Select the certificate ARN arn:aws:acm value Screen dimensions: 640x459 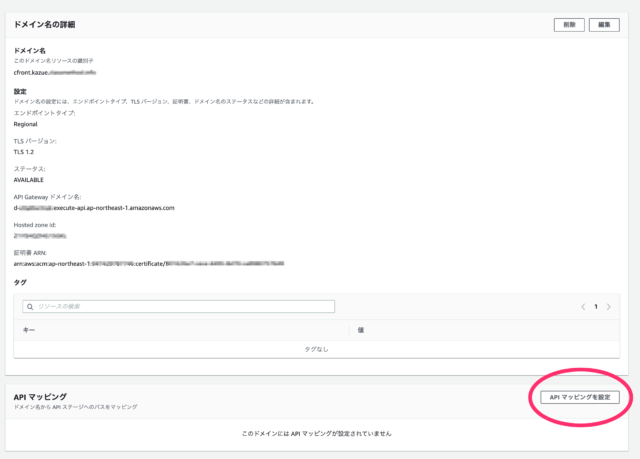149,264
